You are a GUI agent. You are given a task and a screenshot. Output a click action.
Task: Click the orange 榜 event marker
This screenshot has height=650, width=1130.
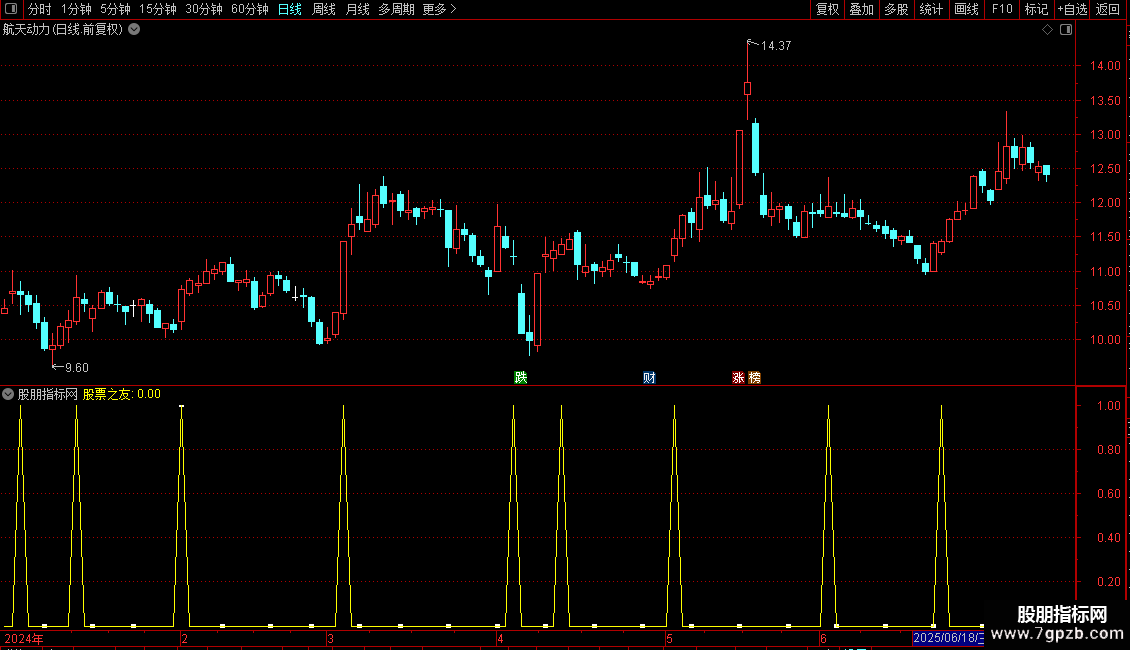pos(755,378)
